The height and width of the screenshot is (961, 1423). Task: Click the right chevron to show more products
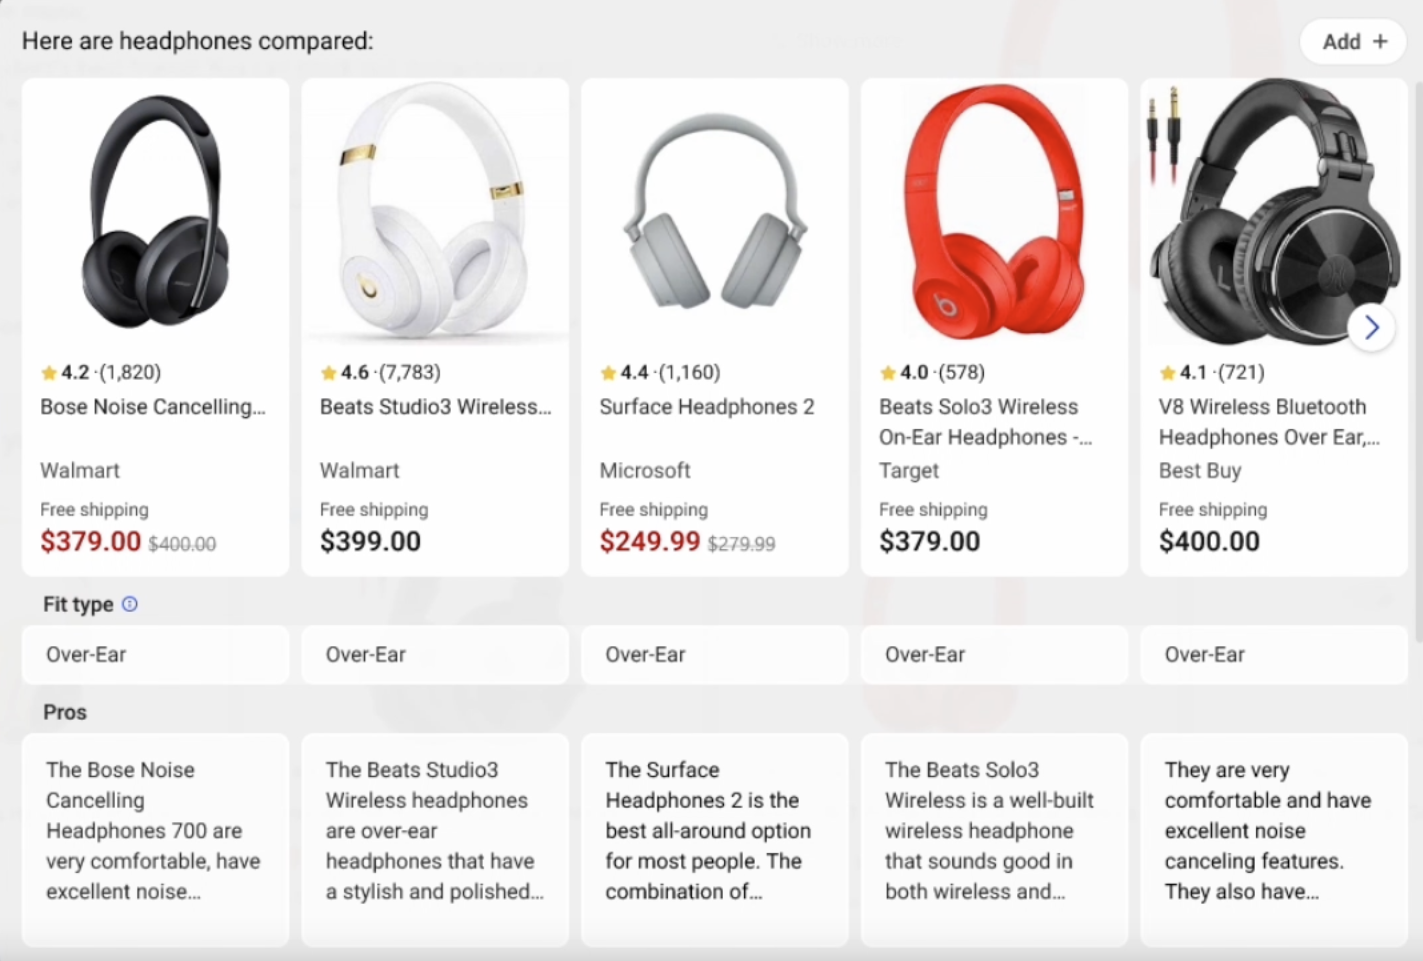point(1371,327)
